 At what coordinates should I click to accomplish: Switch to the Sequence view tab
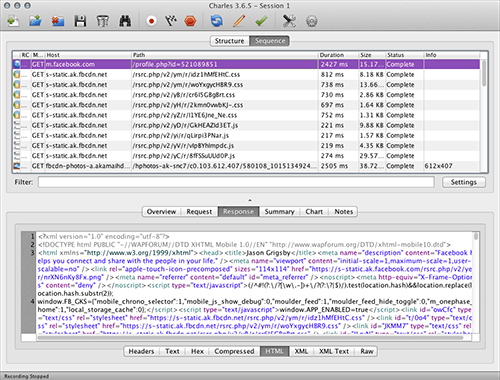pyautogui.click(x=270, y=41)
